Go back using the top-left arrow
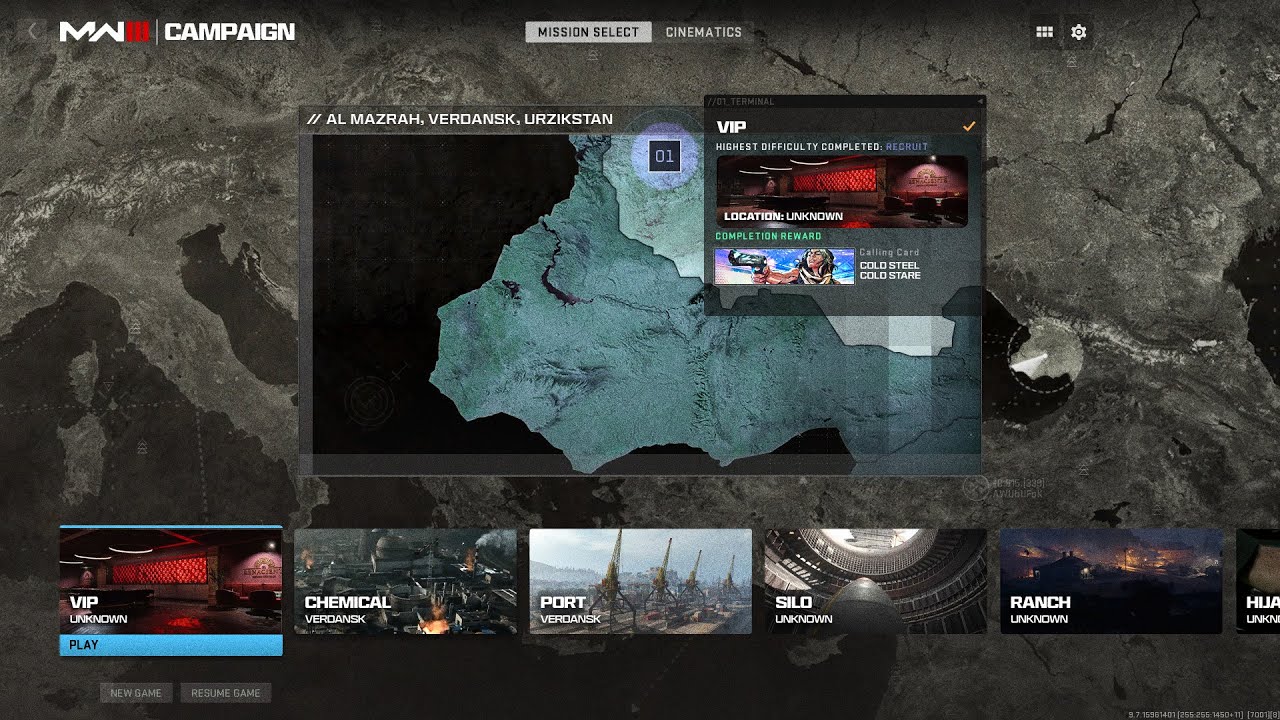This screenshot has width=1280, height=720. [x=31, y=31]
